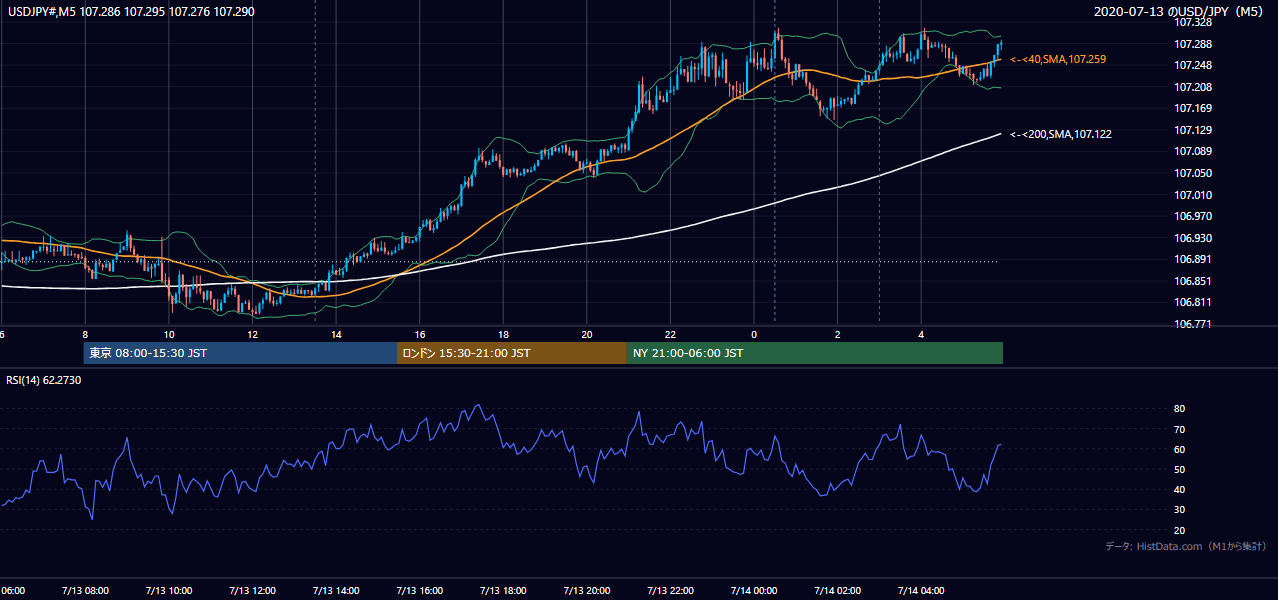
Task: Click price scale value 106.970
Action: coord(1193,216)
